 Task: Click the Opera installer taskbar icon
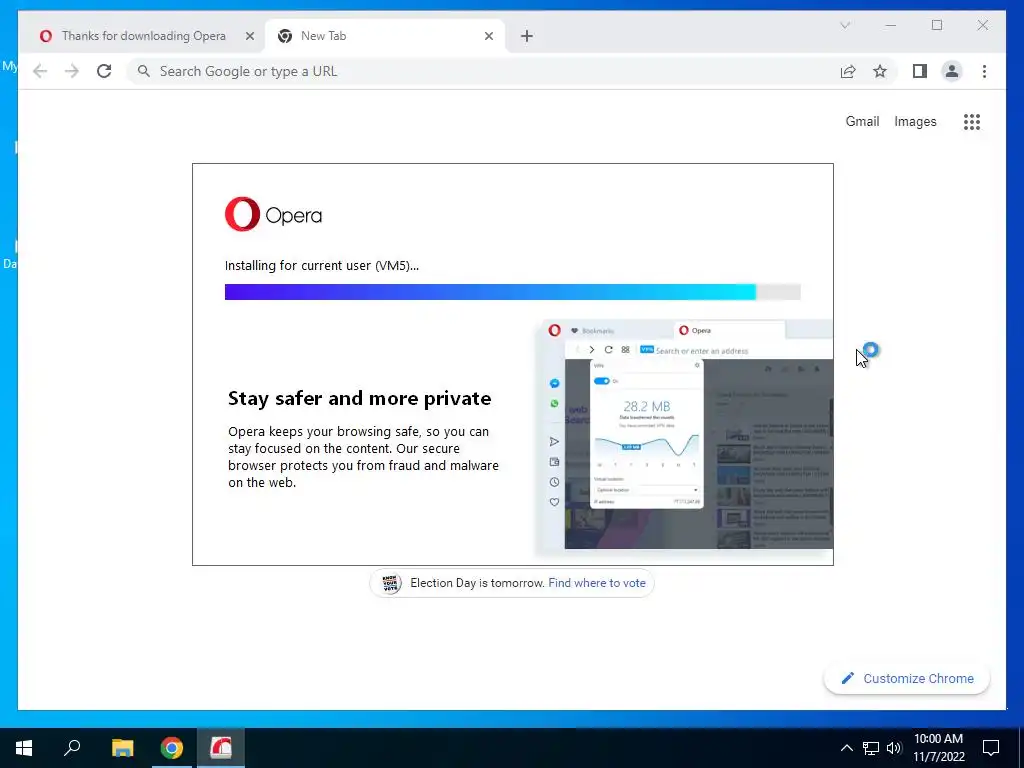click(221, 748)
